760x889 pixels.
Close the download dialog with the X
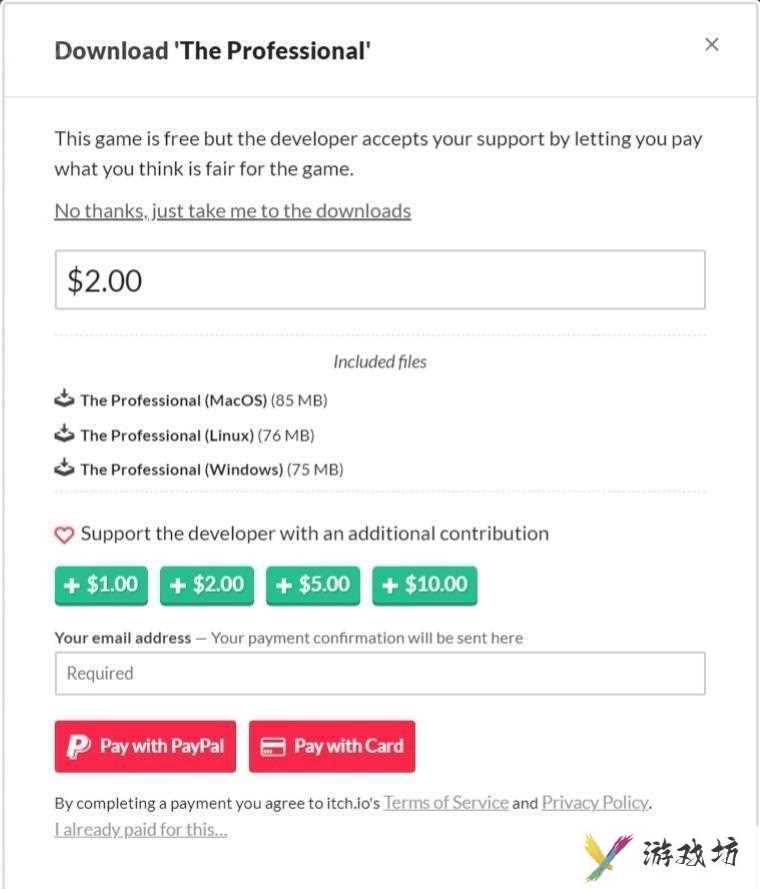pyautogui.click(x=711, y=44)
